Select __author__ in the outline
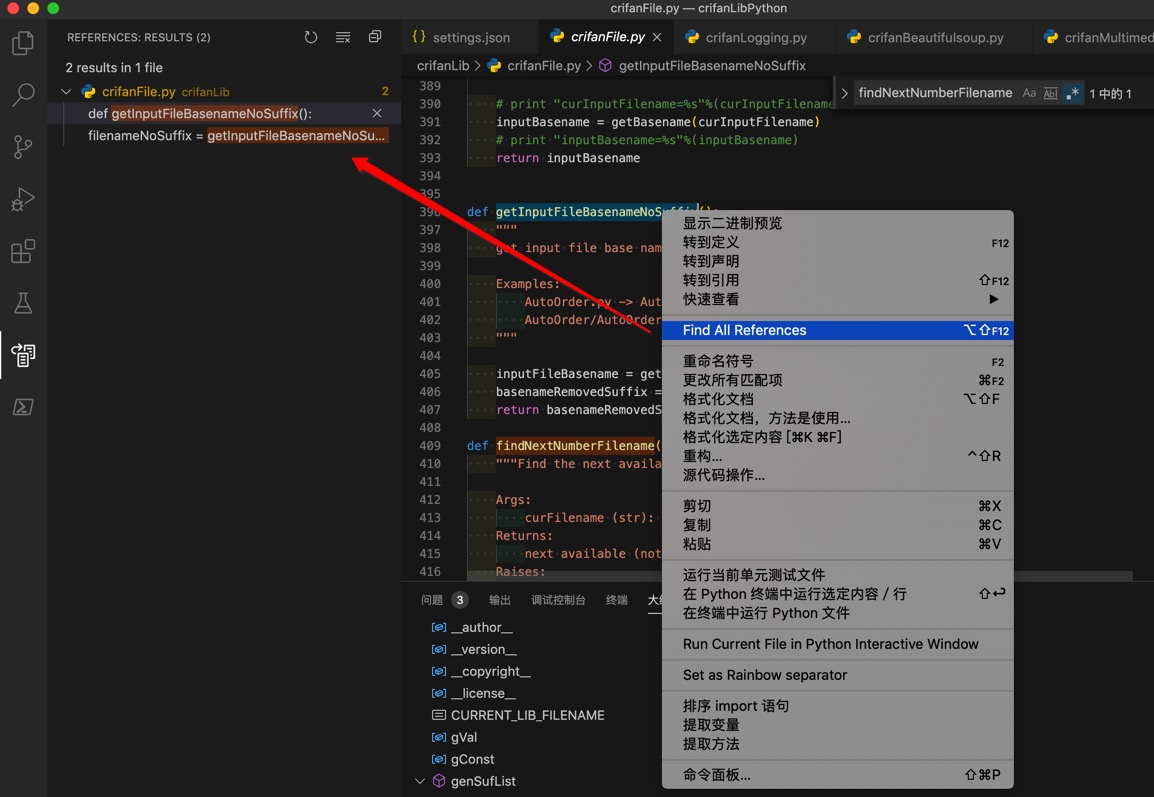The height and width of the screenshot is (797, 1154). pyautogui.click(x=481, y=627)
